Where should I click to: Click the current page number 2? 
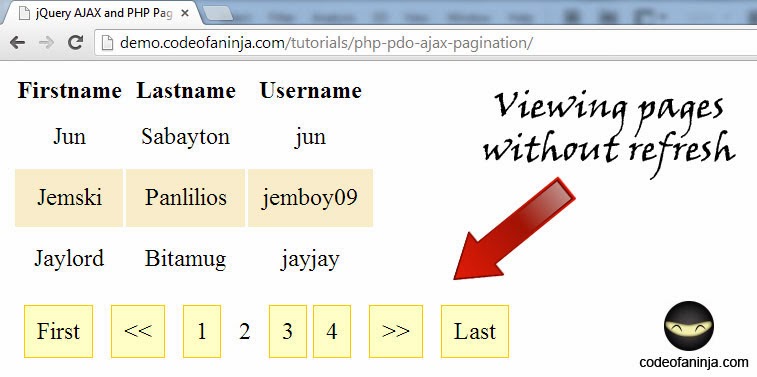245,332
